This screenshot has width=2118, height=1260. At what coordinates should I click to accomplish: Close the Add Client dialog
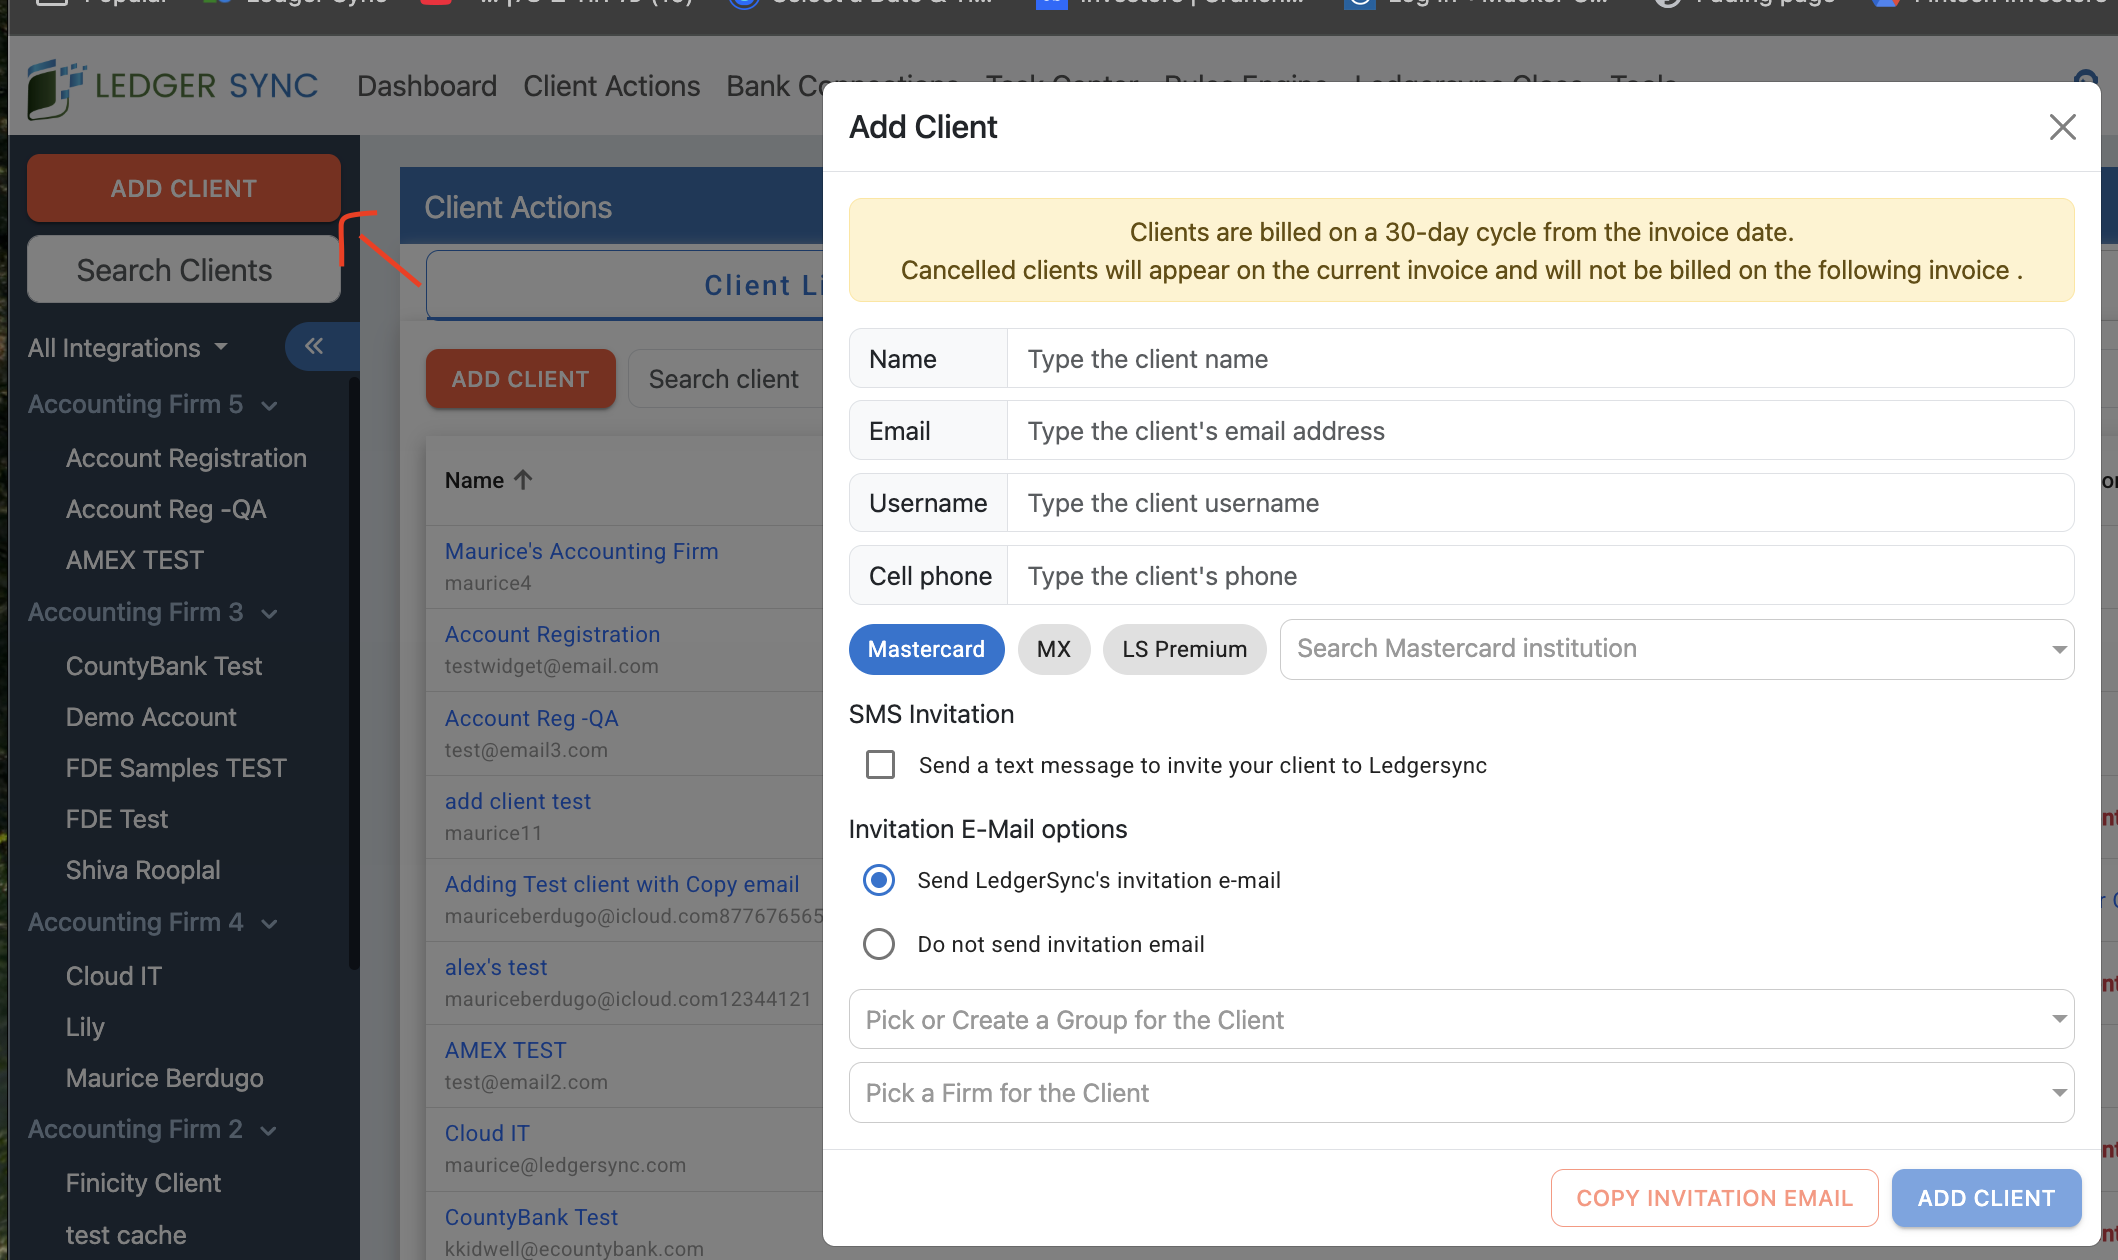(2062, 127)
